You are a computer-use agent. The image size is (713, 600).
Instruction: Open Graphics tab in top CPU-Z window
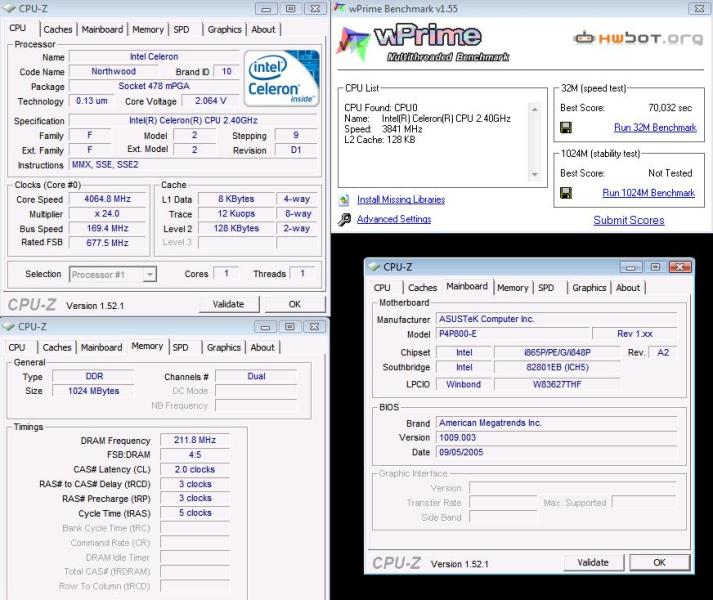pos(224,30)
